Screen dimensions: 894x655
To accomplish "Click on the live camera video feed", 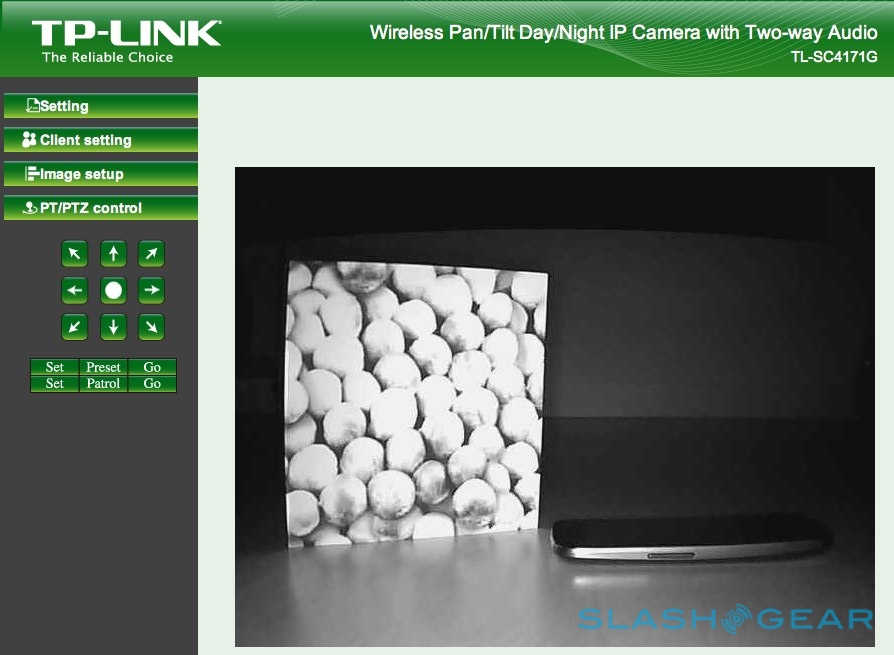I will [554, 406].
